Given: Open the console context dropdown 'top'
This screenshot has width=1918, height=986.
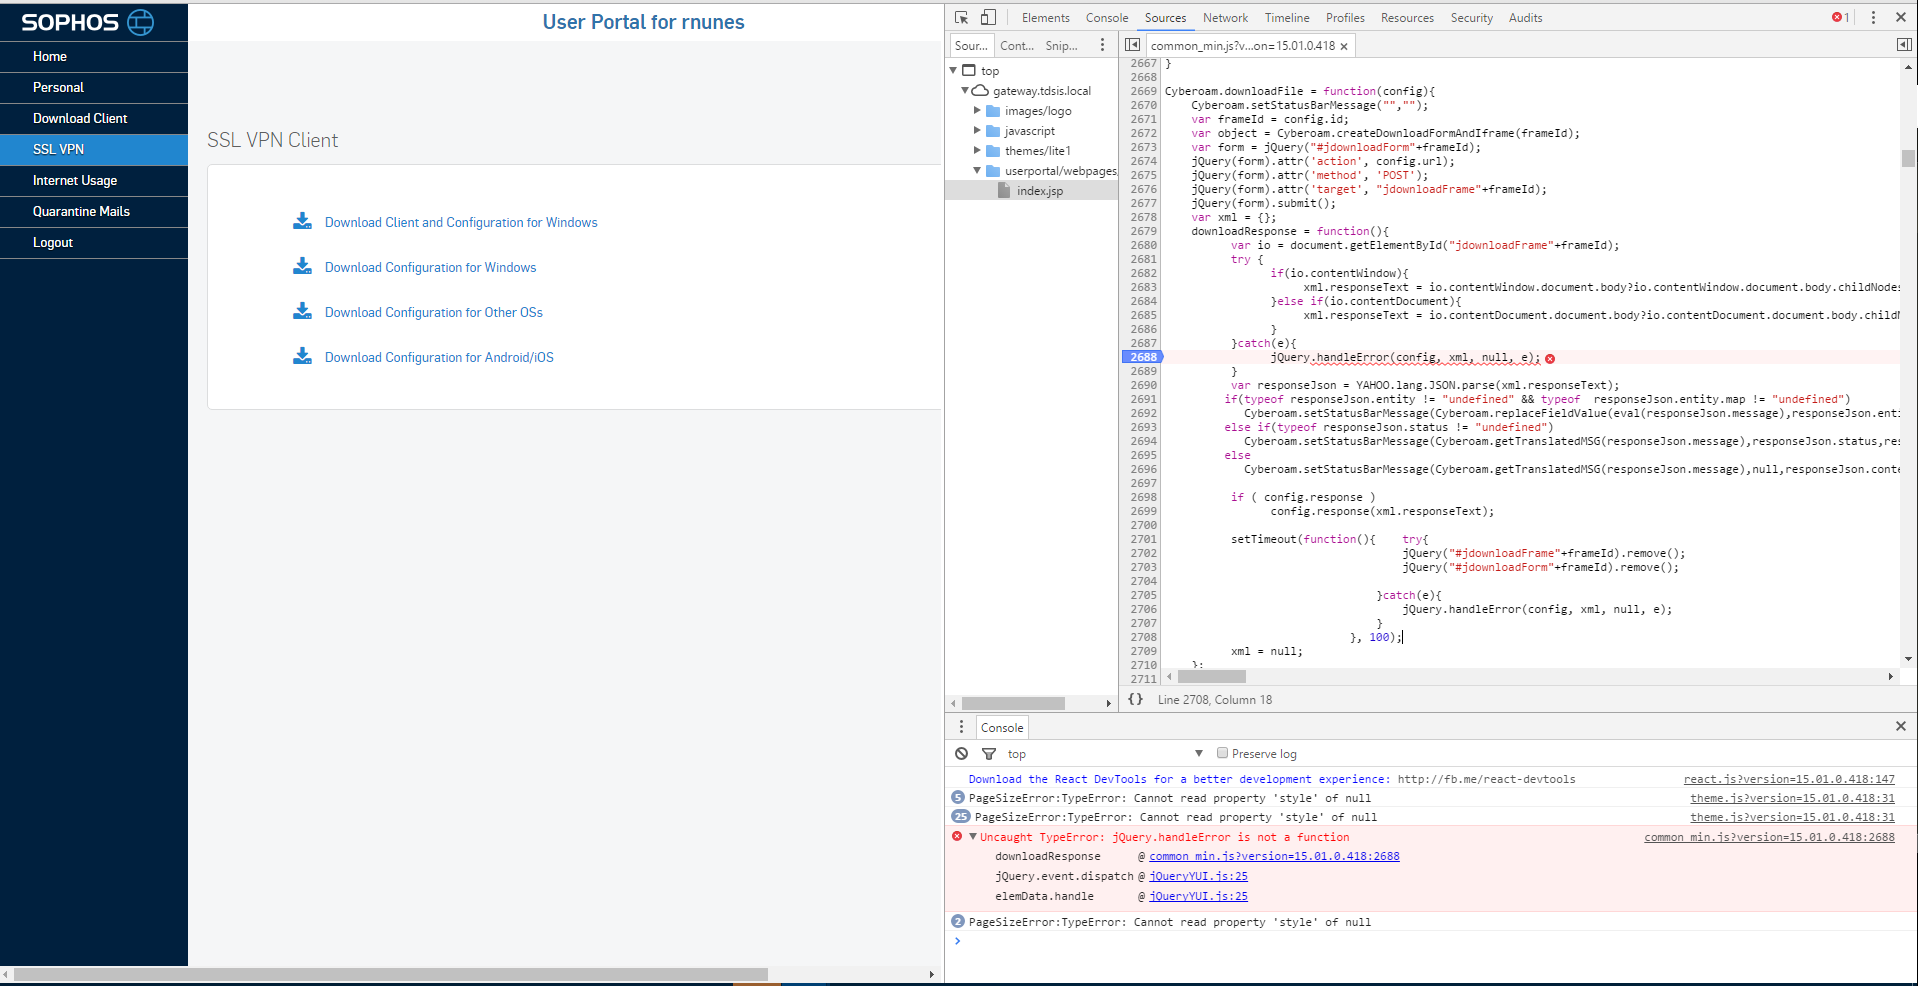Looking at the screenshot, I should coord(1105,754).
